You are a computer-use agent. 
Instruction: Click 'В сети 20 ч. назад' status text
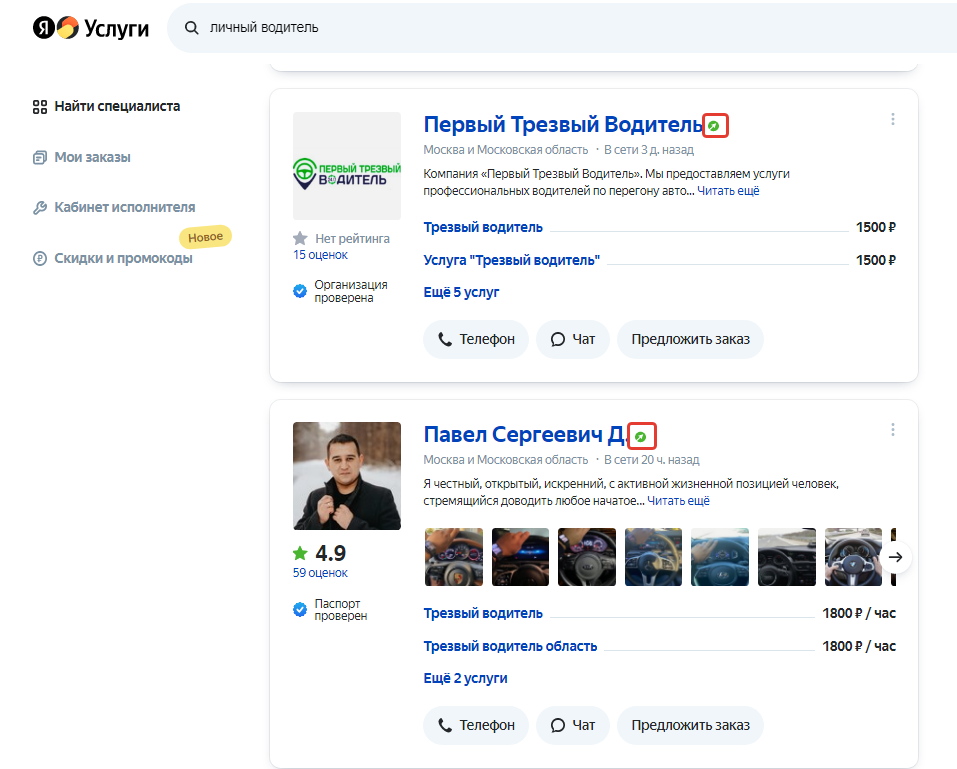651,460
